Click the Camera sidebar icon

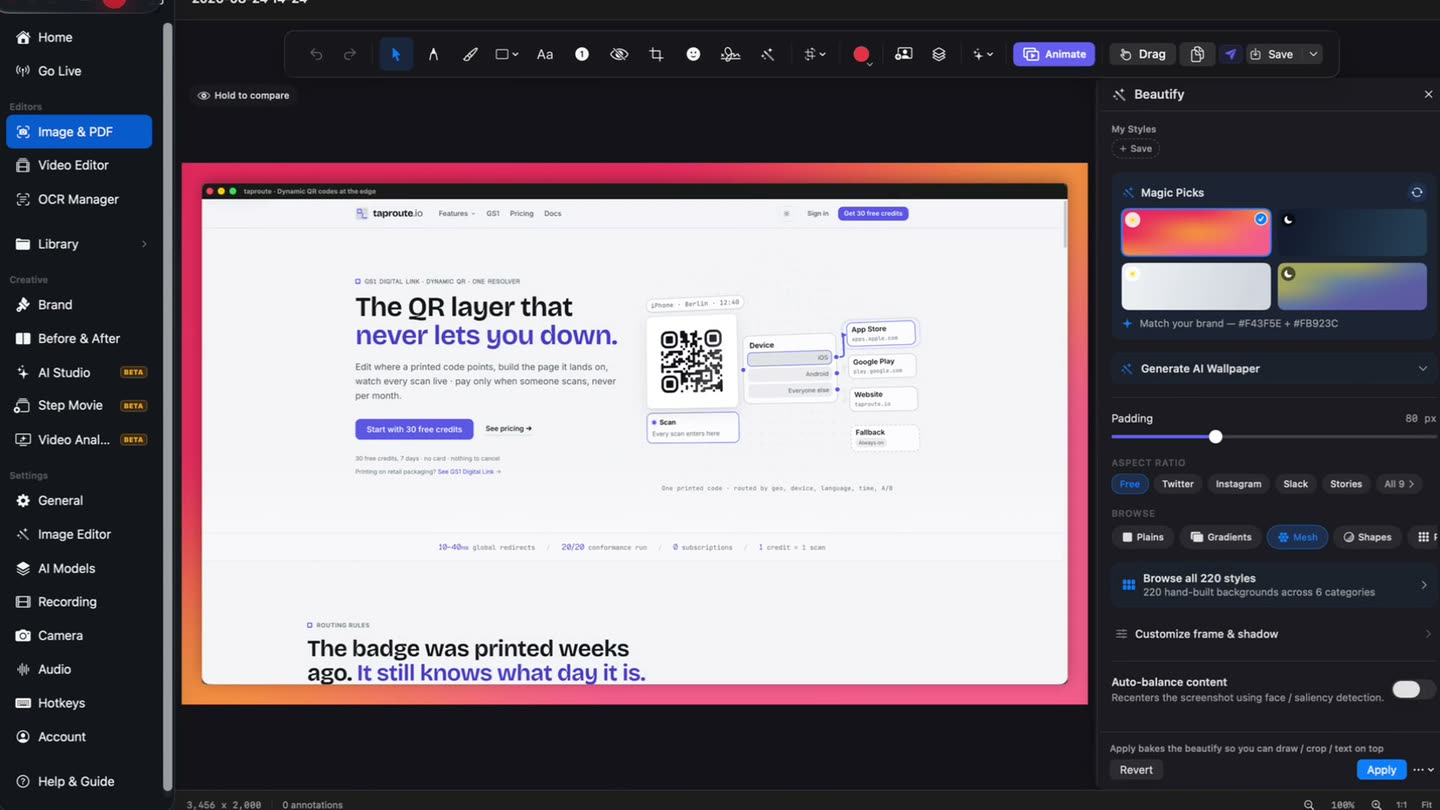(22, 635)
